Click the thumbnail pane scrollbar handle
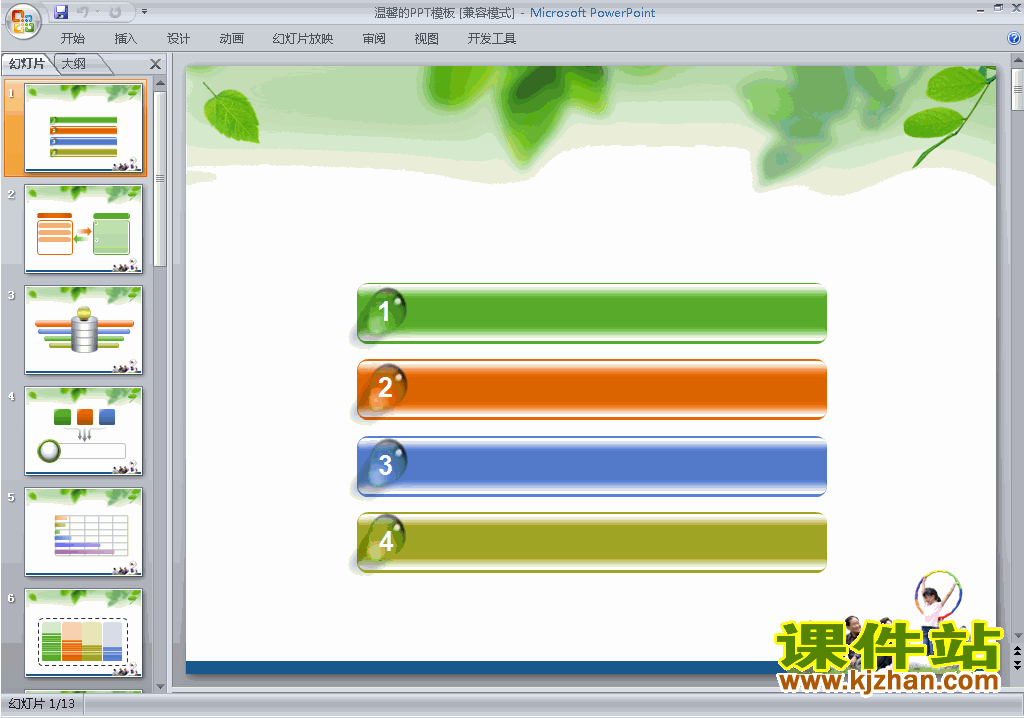The image size is (1024, 718). click(160, 178)
